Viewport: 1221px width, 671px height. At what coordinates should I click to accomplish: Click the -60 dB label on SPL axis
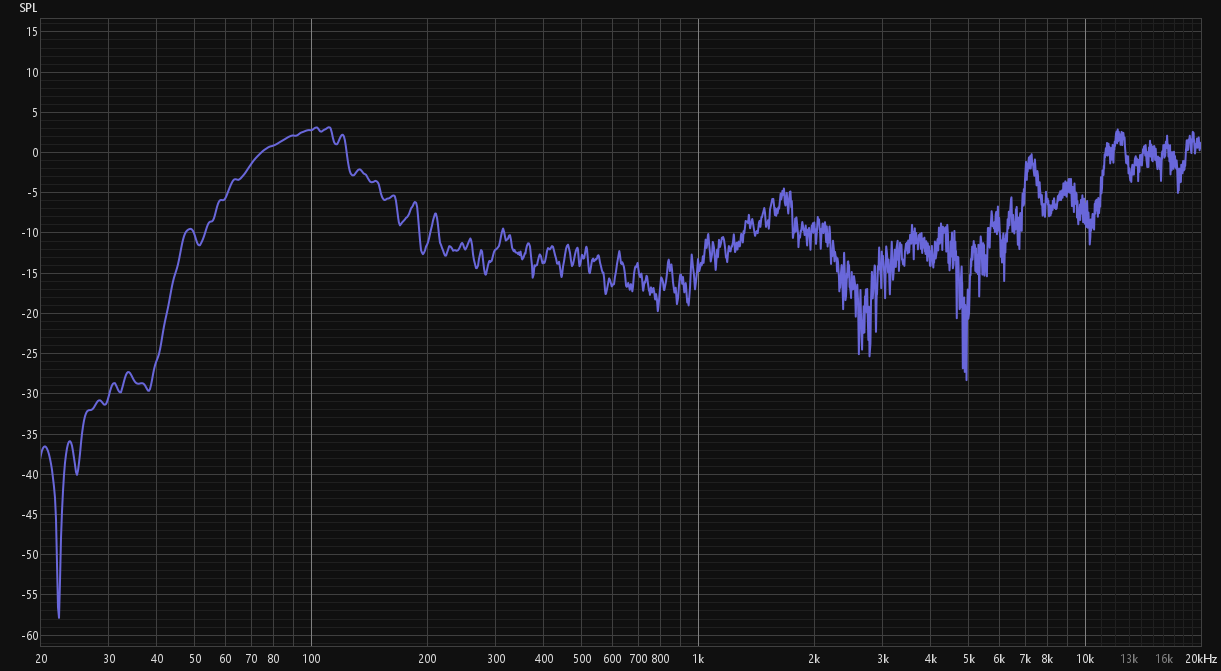pos(30,635)
